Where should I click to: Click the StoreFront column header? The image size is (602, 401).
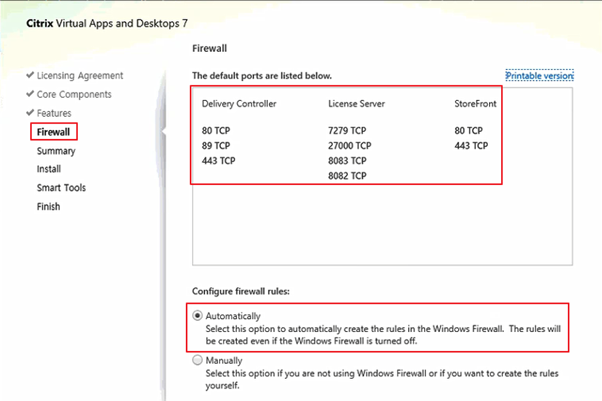(x=475, y=104)
